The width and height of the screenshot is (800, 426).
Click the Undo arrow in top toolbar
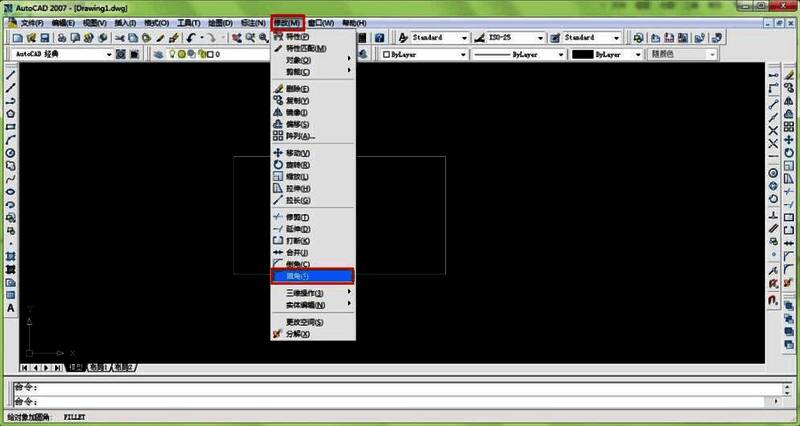pos(191,38)
